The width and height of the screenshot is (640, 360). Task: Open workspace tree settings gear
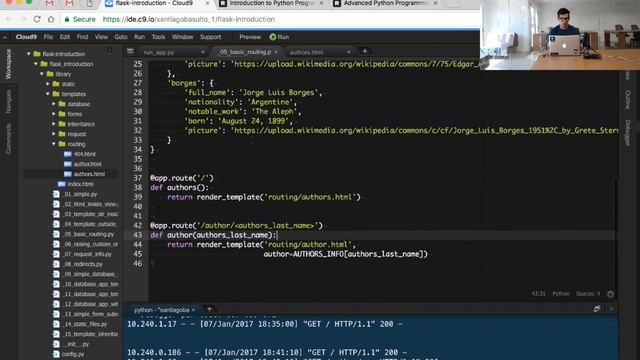click(x=110, y=50)
